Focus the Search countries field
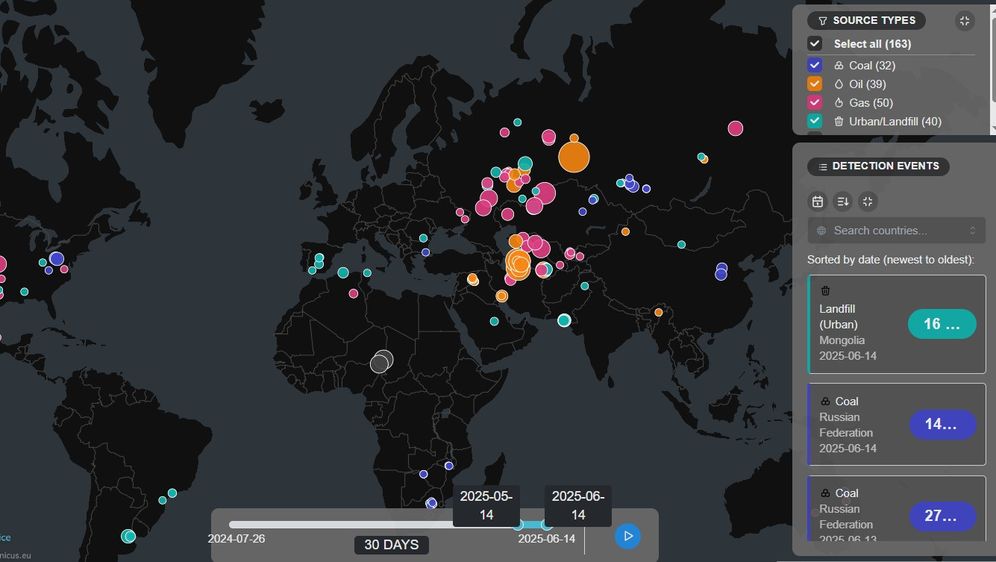 tap(896, 231)
